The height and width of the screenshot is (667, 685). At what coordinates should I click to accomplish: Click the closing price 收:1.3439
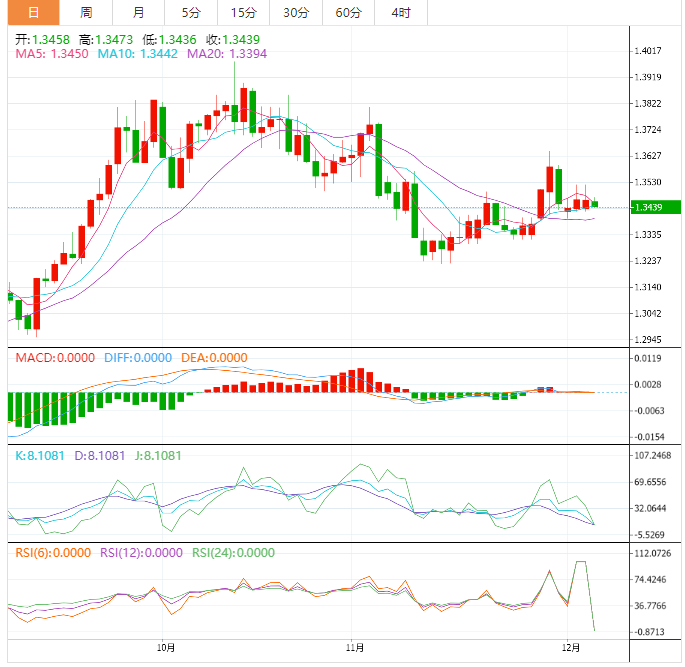point(232,40)
